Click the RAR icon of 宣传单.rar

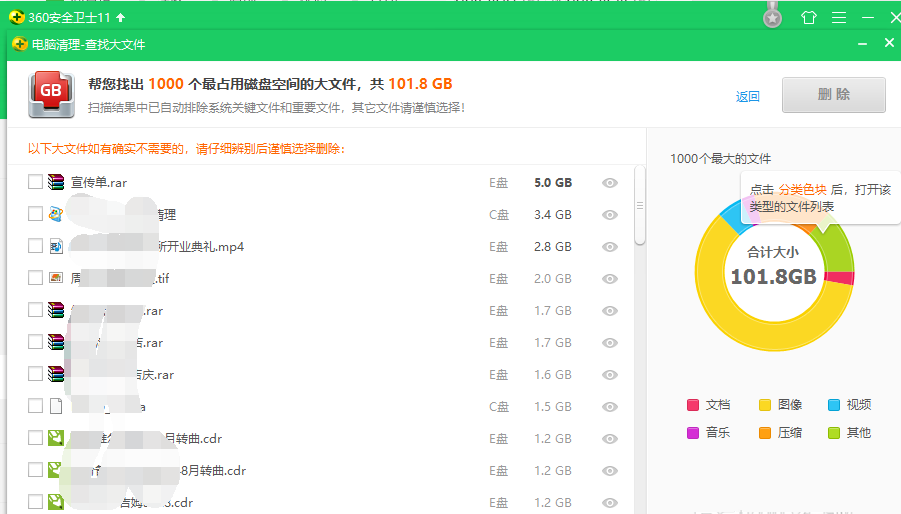[x=56, y=182]
